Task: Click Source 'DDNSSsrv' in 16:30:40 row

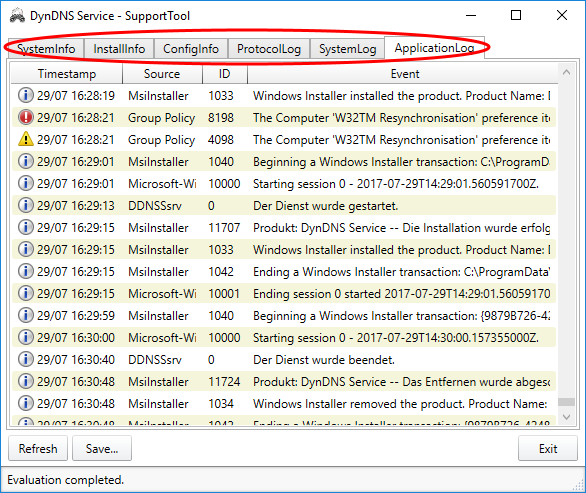Action: pyautogui.click(x=155, y=360)
